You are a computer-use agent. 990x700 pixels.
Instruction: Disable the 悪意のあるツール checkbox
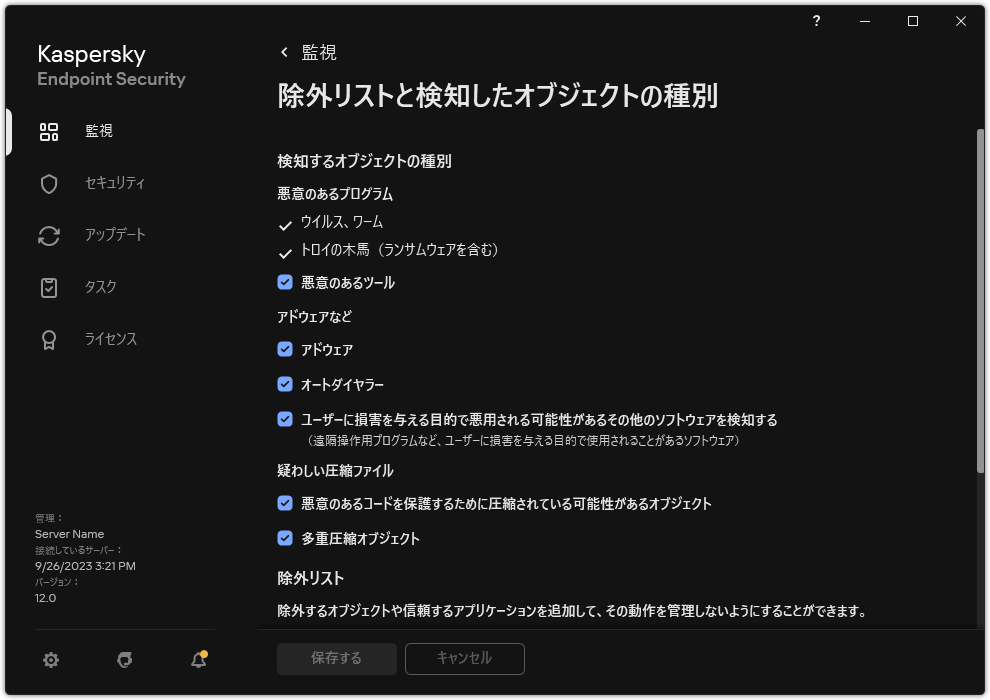(x=283, y=283)
